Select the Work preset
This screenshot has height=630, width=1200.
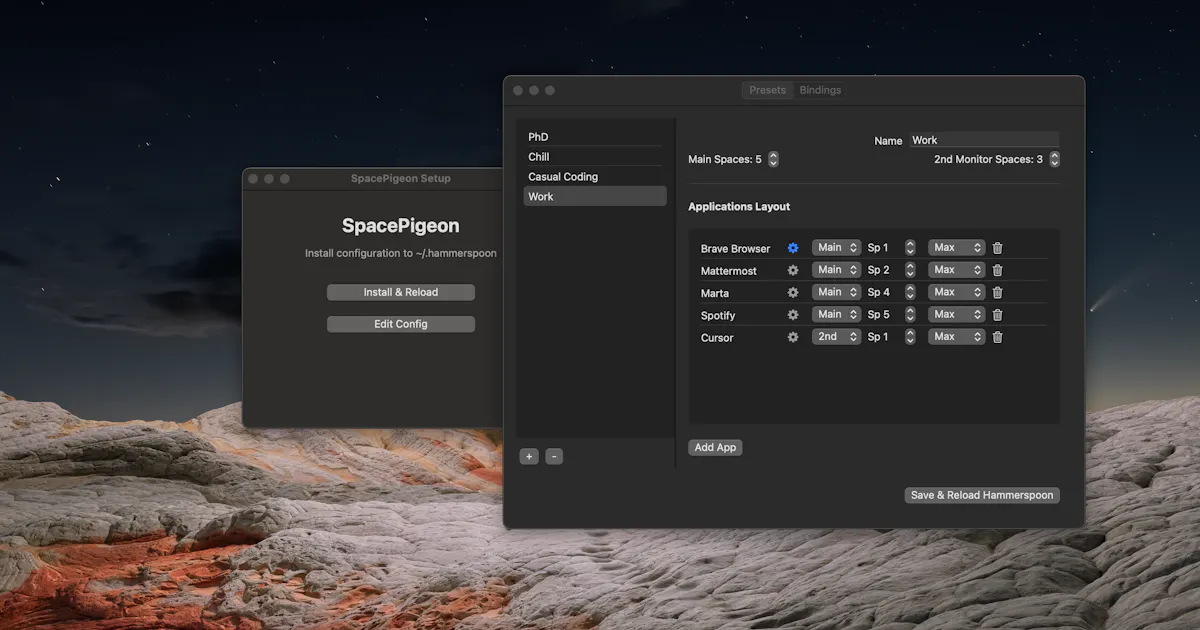[x=595, y=197]
